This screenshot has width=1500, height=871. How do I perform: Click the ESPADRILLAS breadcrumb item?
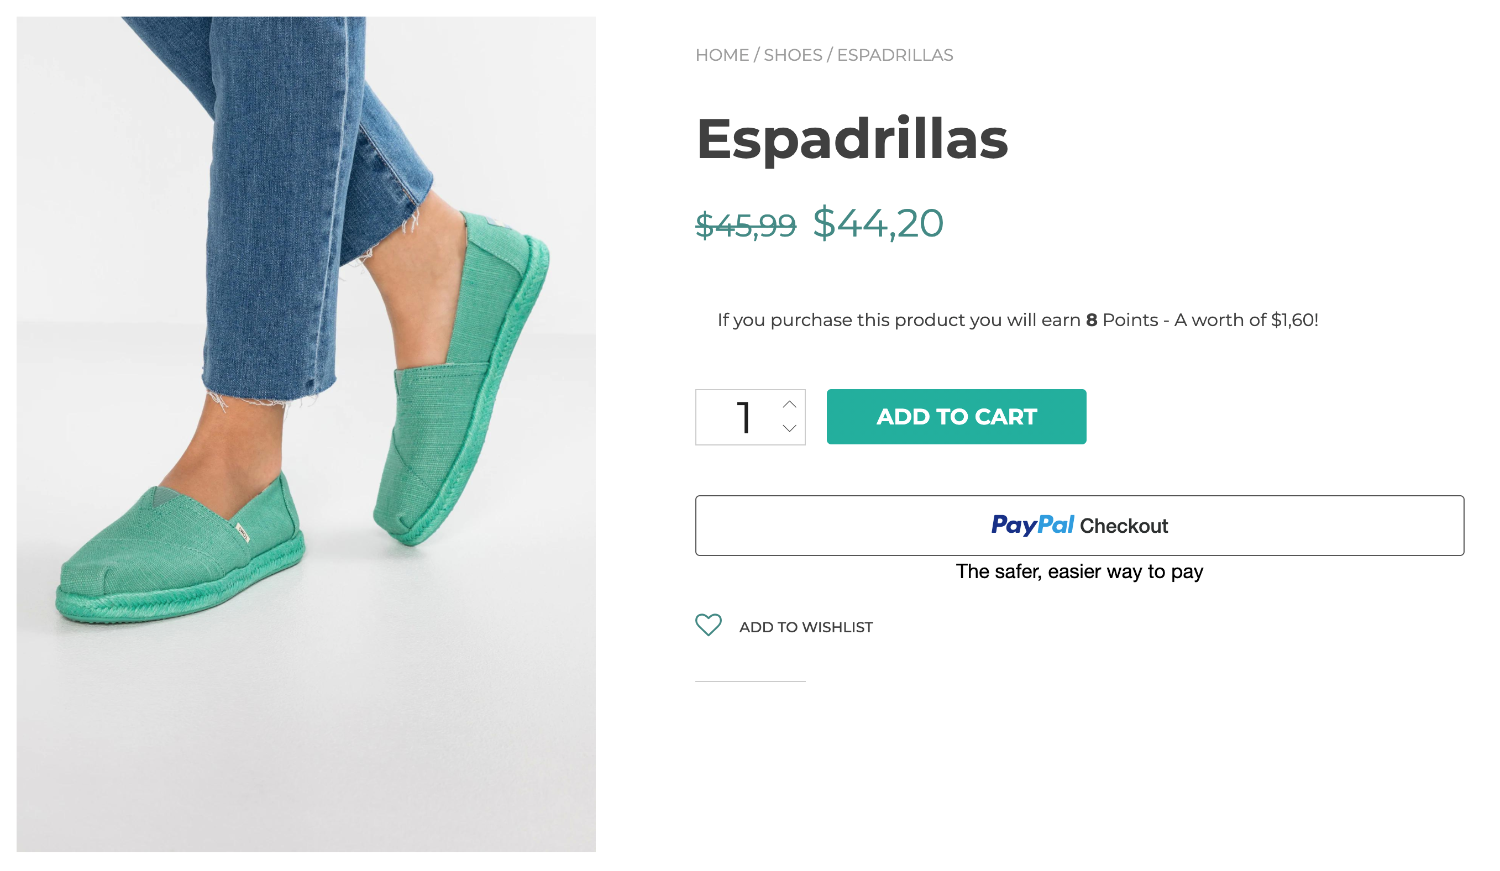(895, 55)
